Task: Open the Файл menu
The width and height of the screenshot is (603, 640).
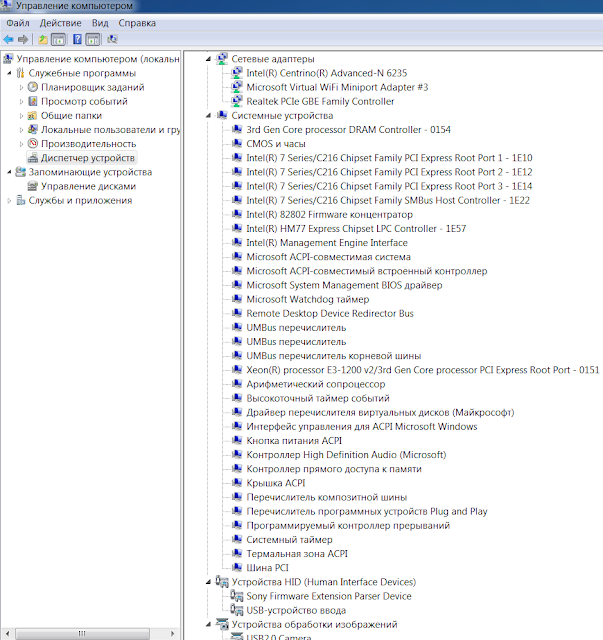Action: point(18,23)
